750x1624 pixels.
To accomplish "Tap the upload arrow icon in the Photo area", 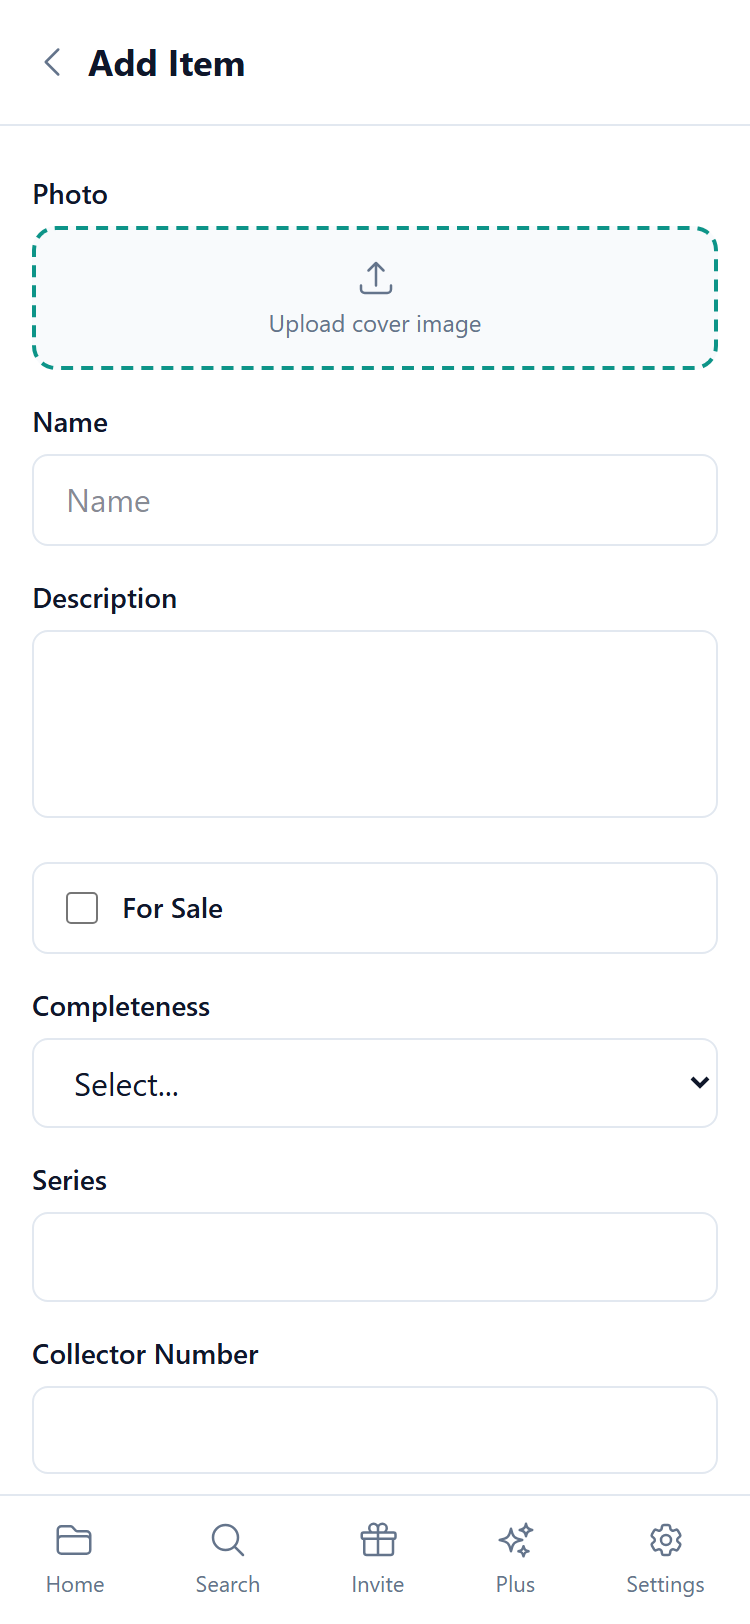I will (x=375, y=277).
